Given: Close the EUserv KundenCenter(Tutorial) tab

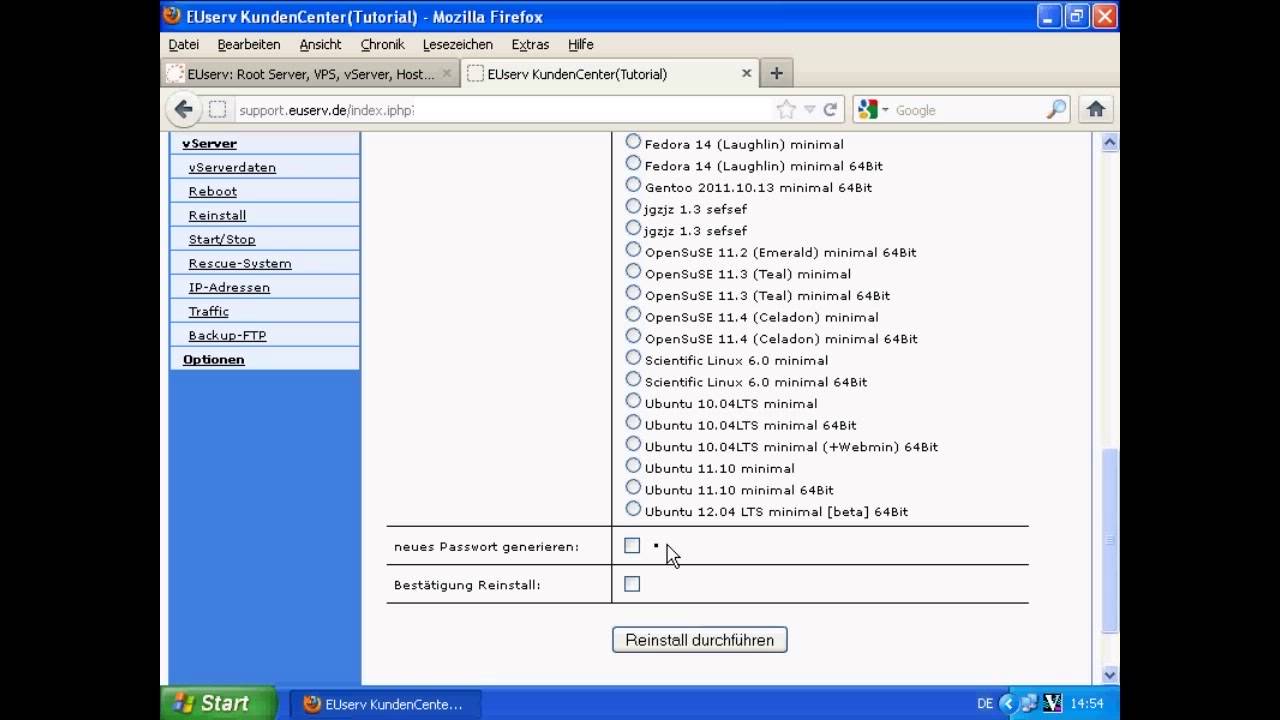Looking at the screenshot, I should (746, 73).
